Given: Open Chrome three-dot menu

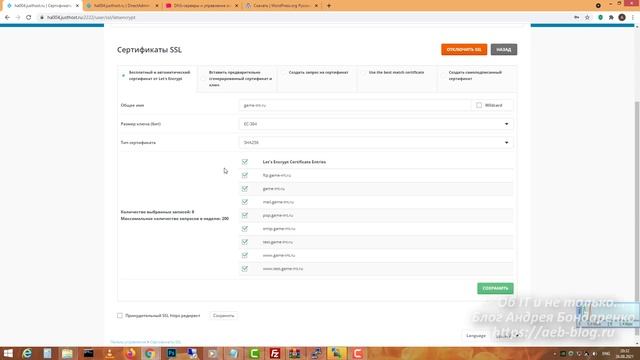Looking at the screenshot, I should (x=633, y=18).
